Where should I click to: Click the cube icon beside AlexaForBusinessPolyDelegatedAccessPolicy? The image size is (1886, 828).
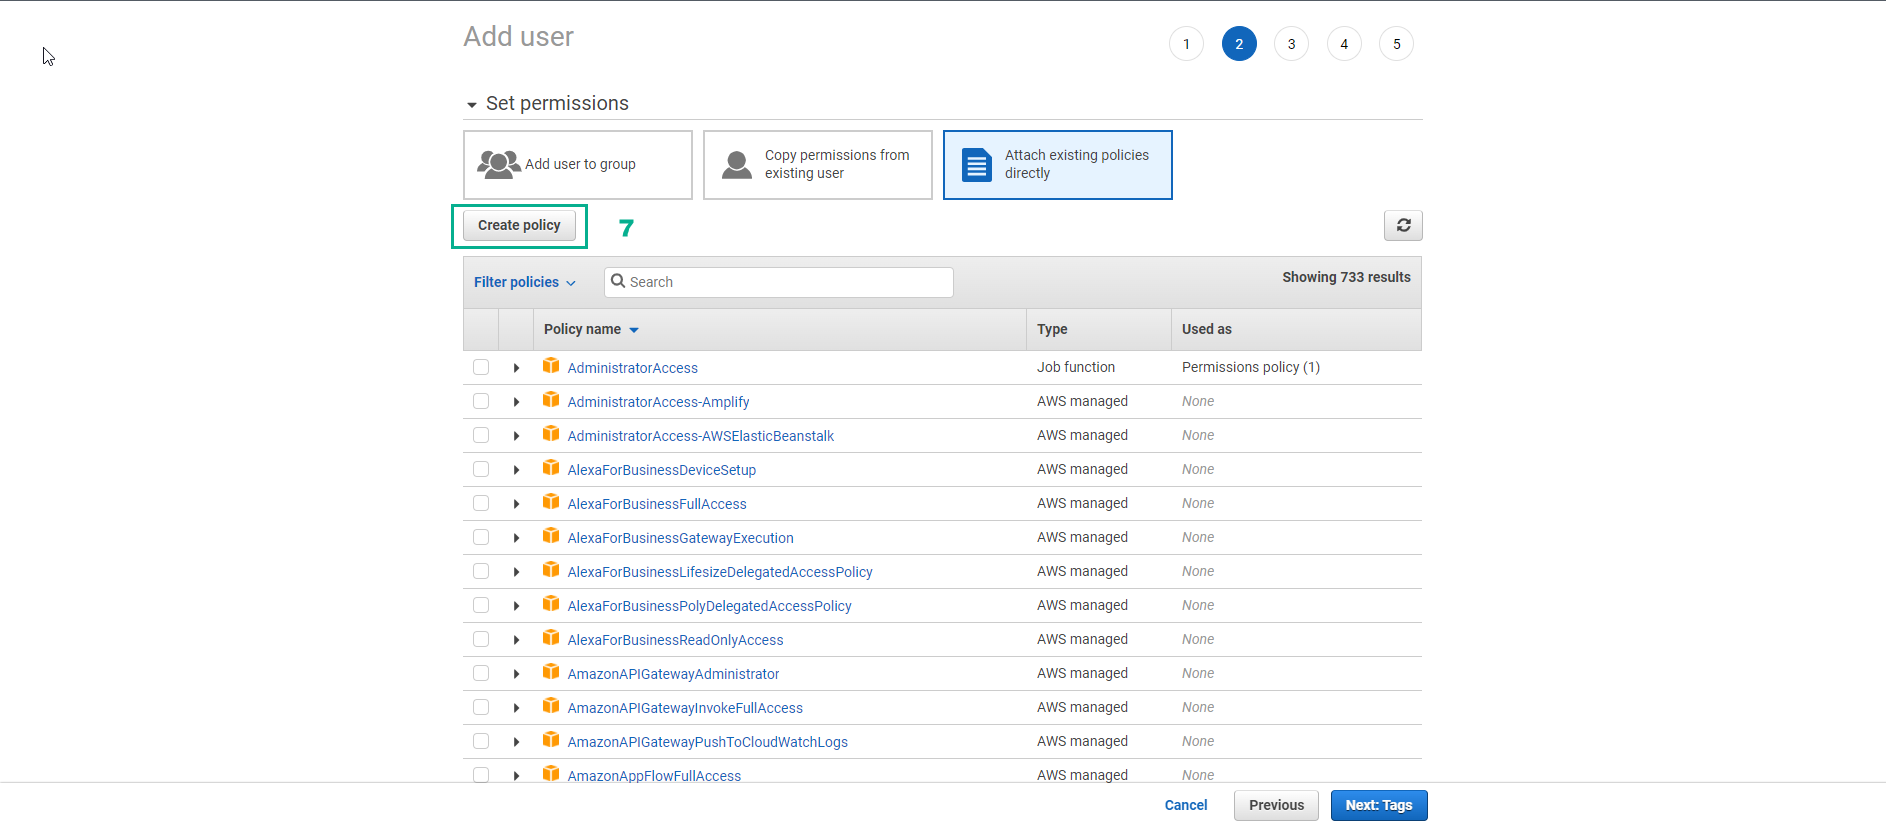pyautogui.click(x=551, y=604)
